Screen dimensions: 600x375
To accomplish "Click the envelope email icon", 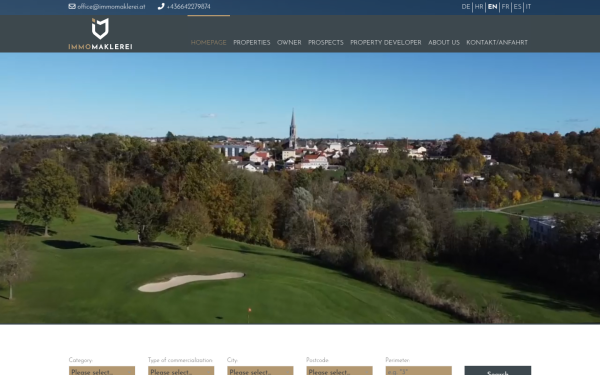I will tap(72, 6).
